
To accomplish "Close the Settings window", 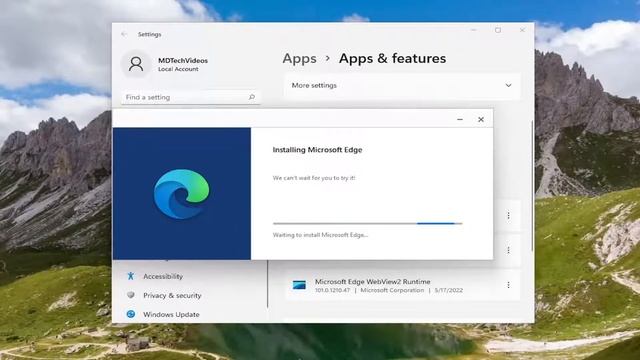I will click(x=522, y=30).
